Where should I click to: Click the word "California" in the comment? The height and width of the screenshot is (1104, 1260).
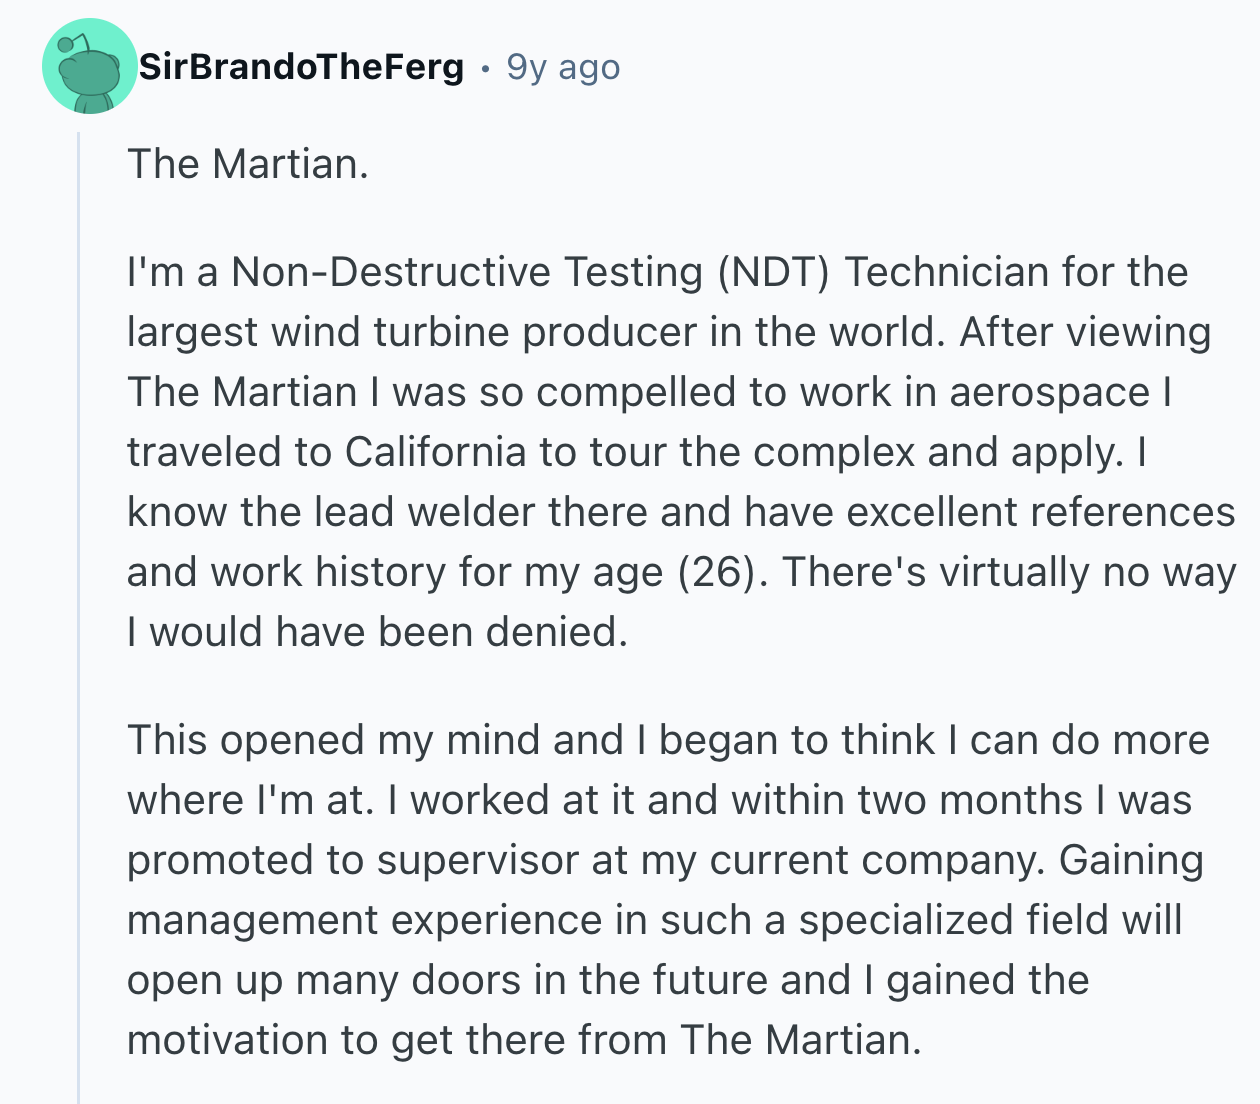point(435,452)
